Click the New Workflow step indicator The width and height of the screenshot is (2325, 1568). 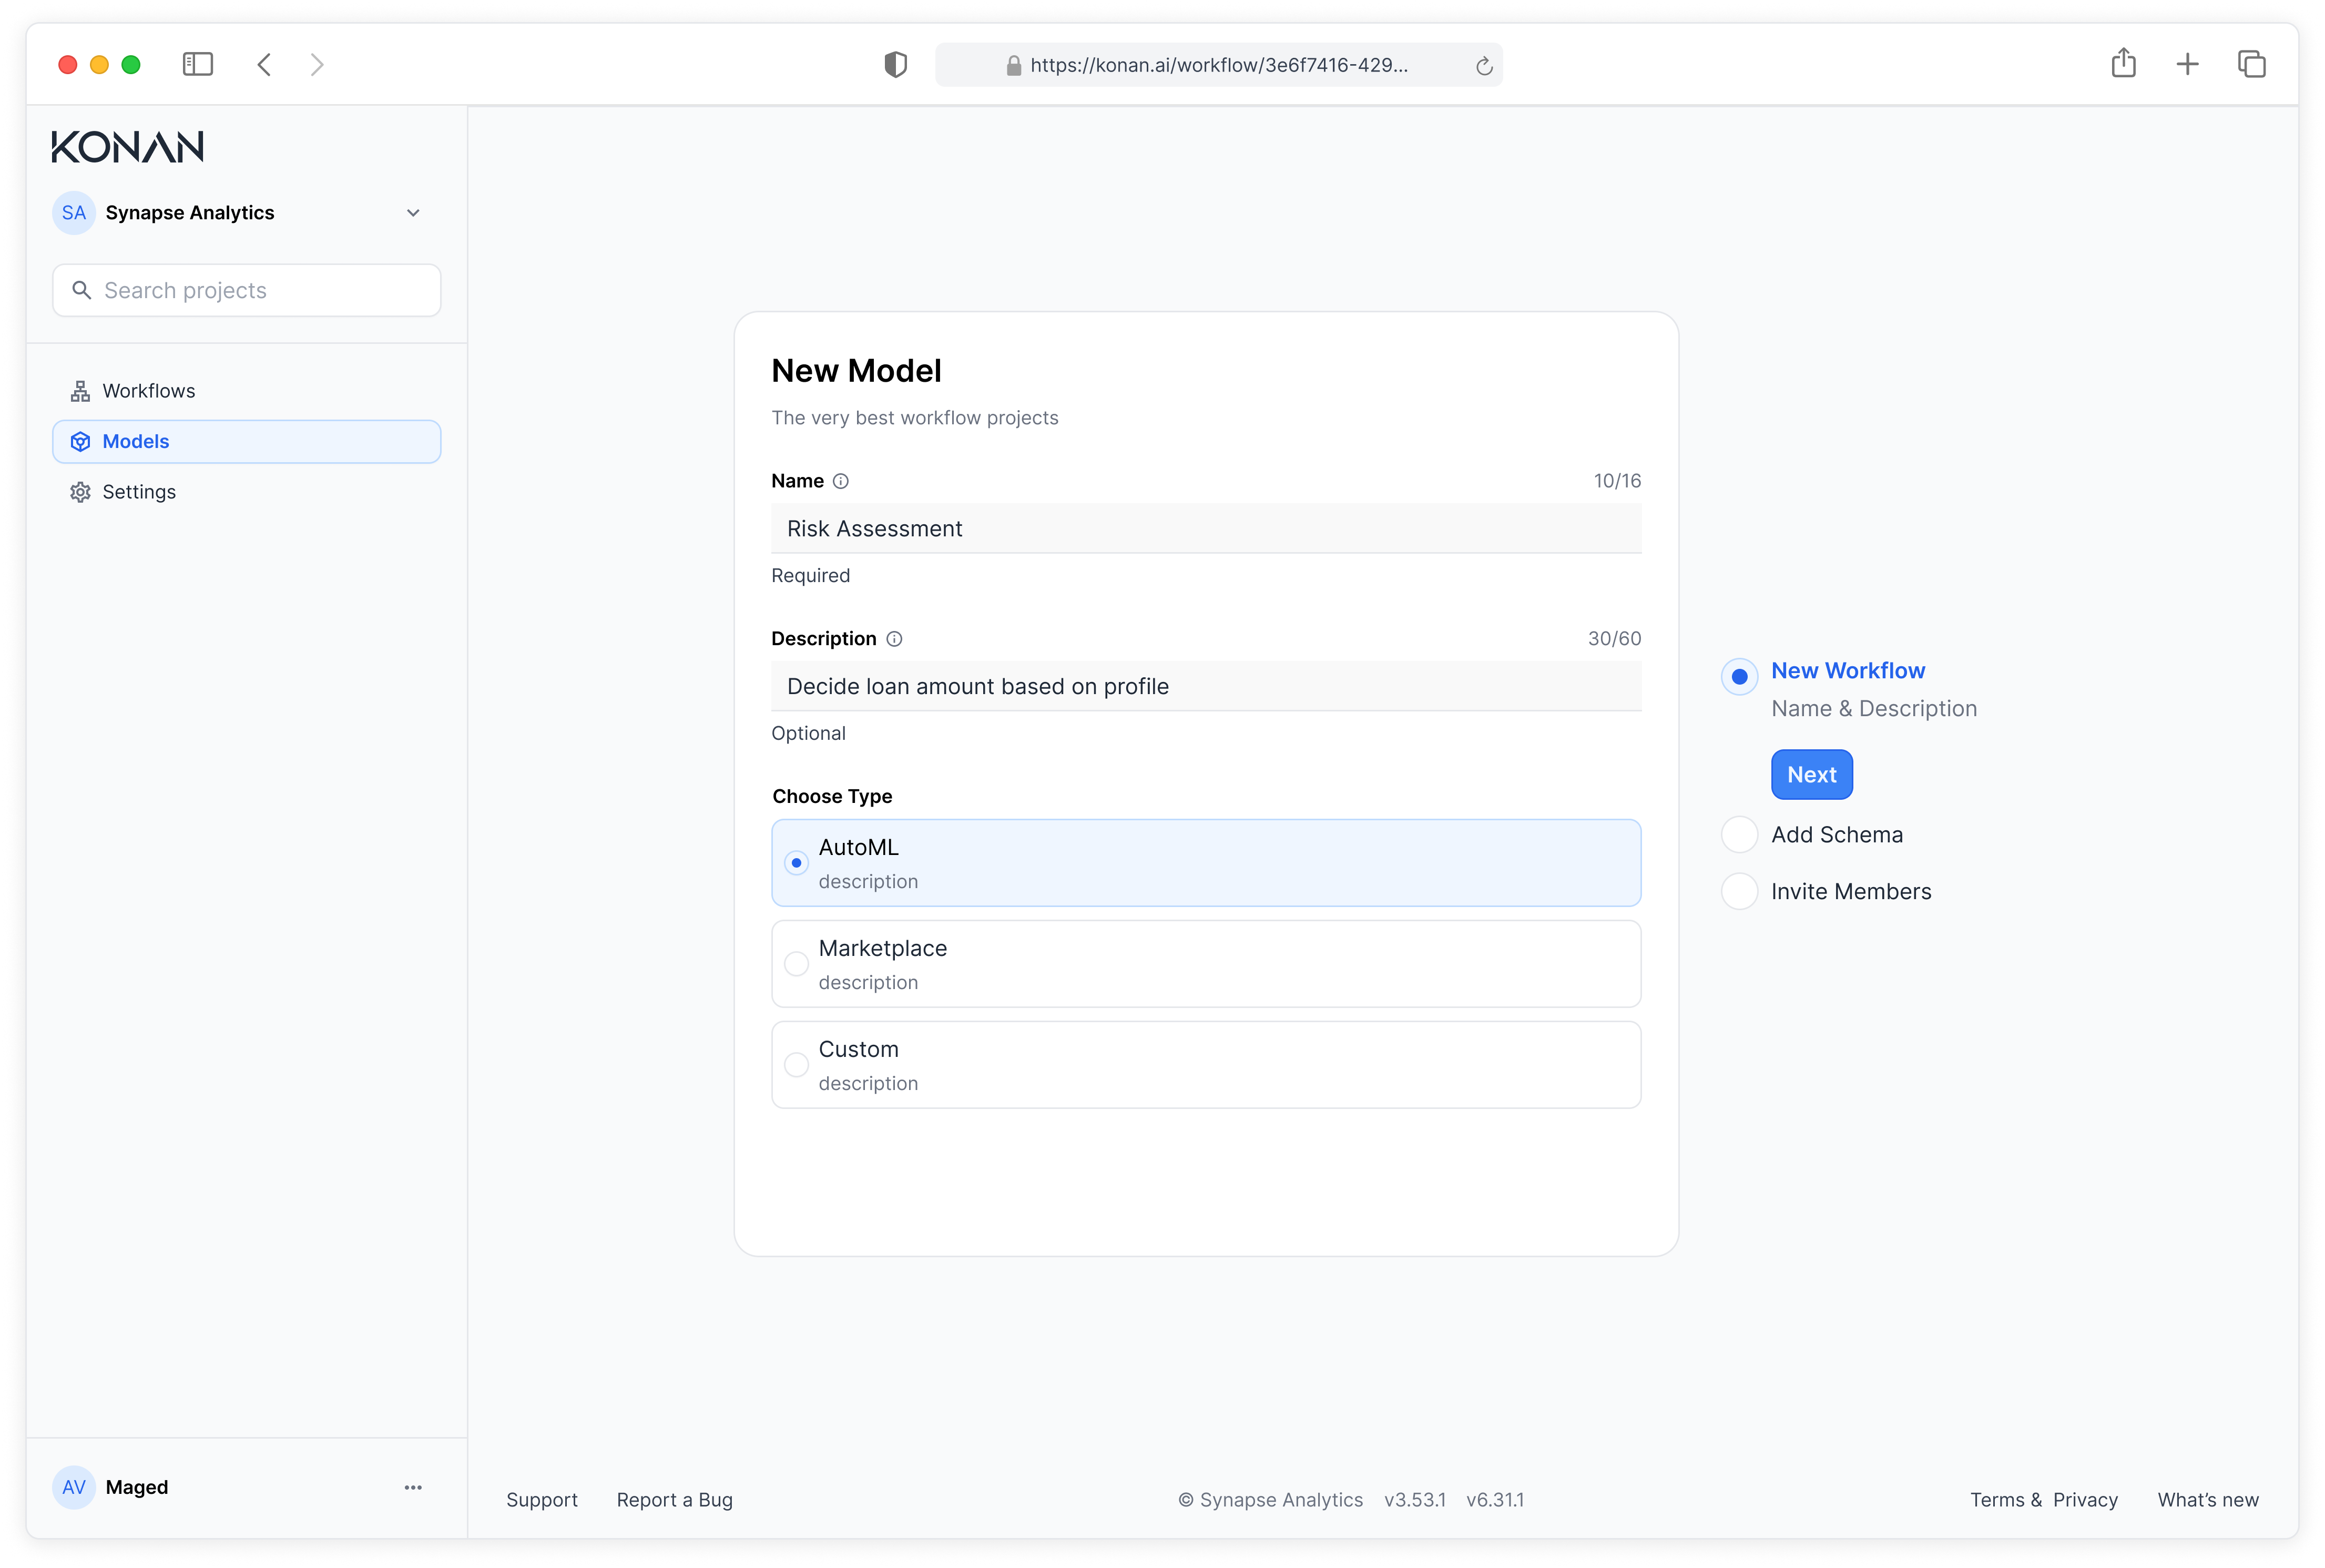(1739, 677)
